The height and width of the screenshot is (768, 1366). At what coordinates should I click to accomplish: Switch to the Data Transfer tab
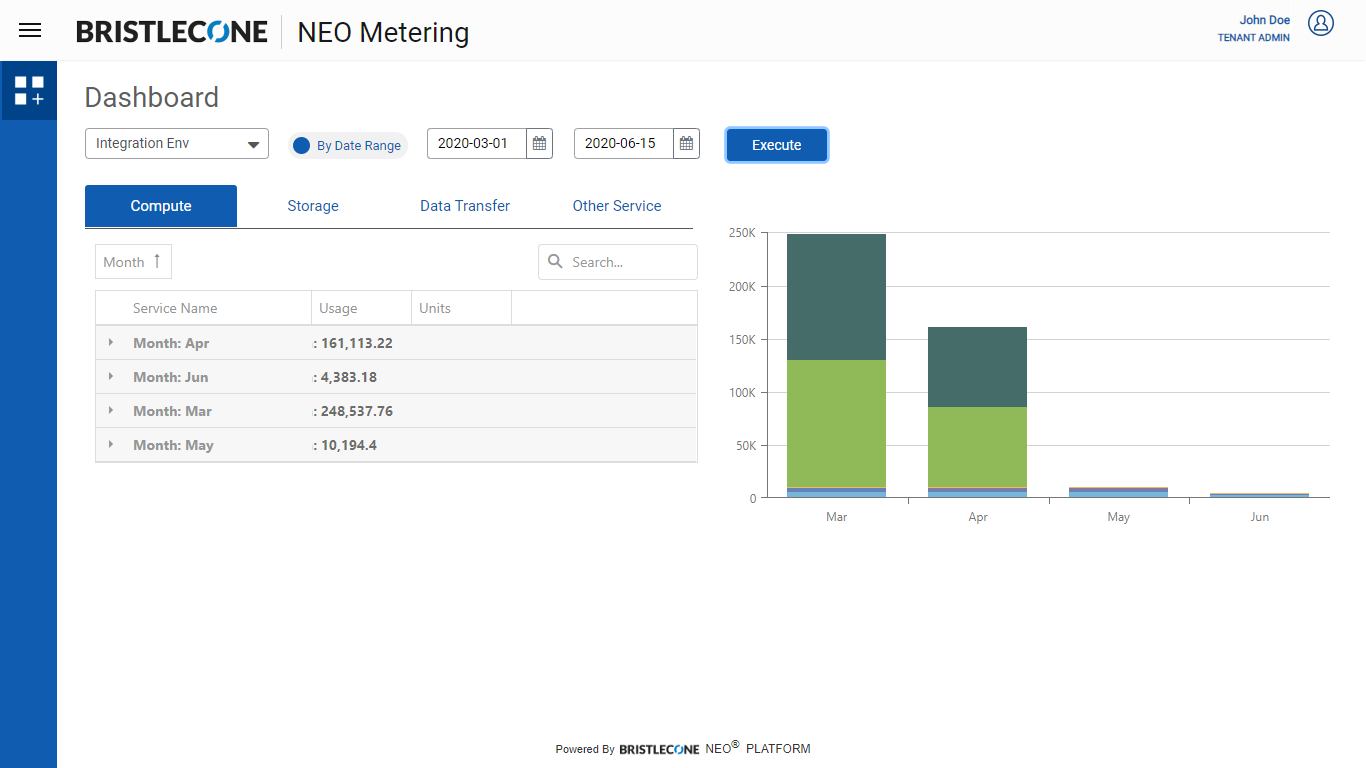coord(465,206)
